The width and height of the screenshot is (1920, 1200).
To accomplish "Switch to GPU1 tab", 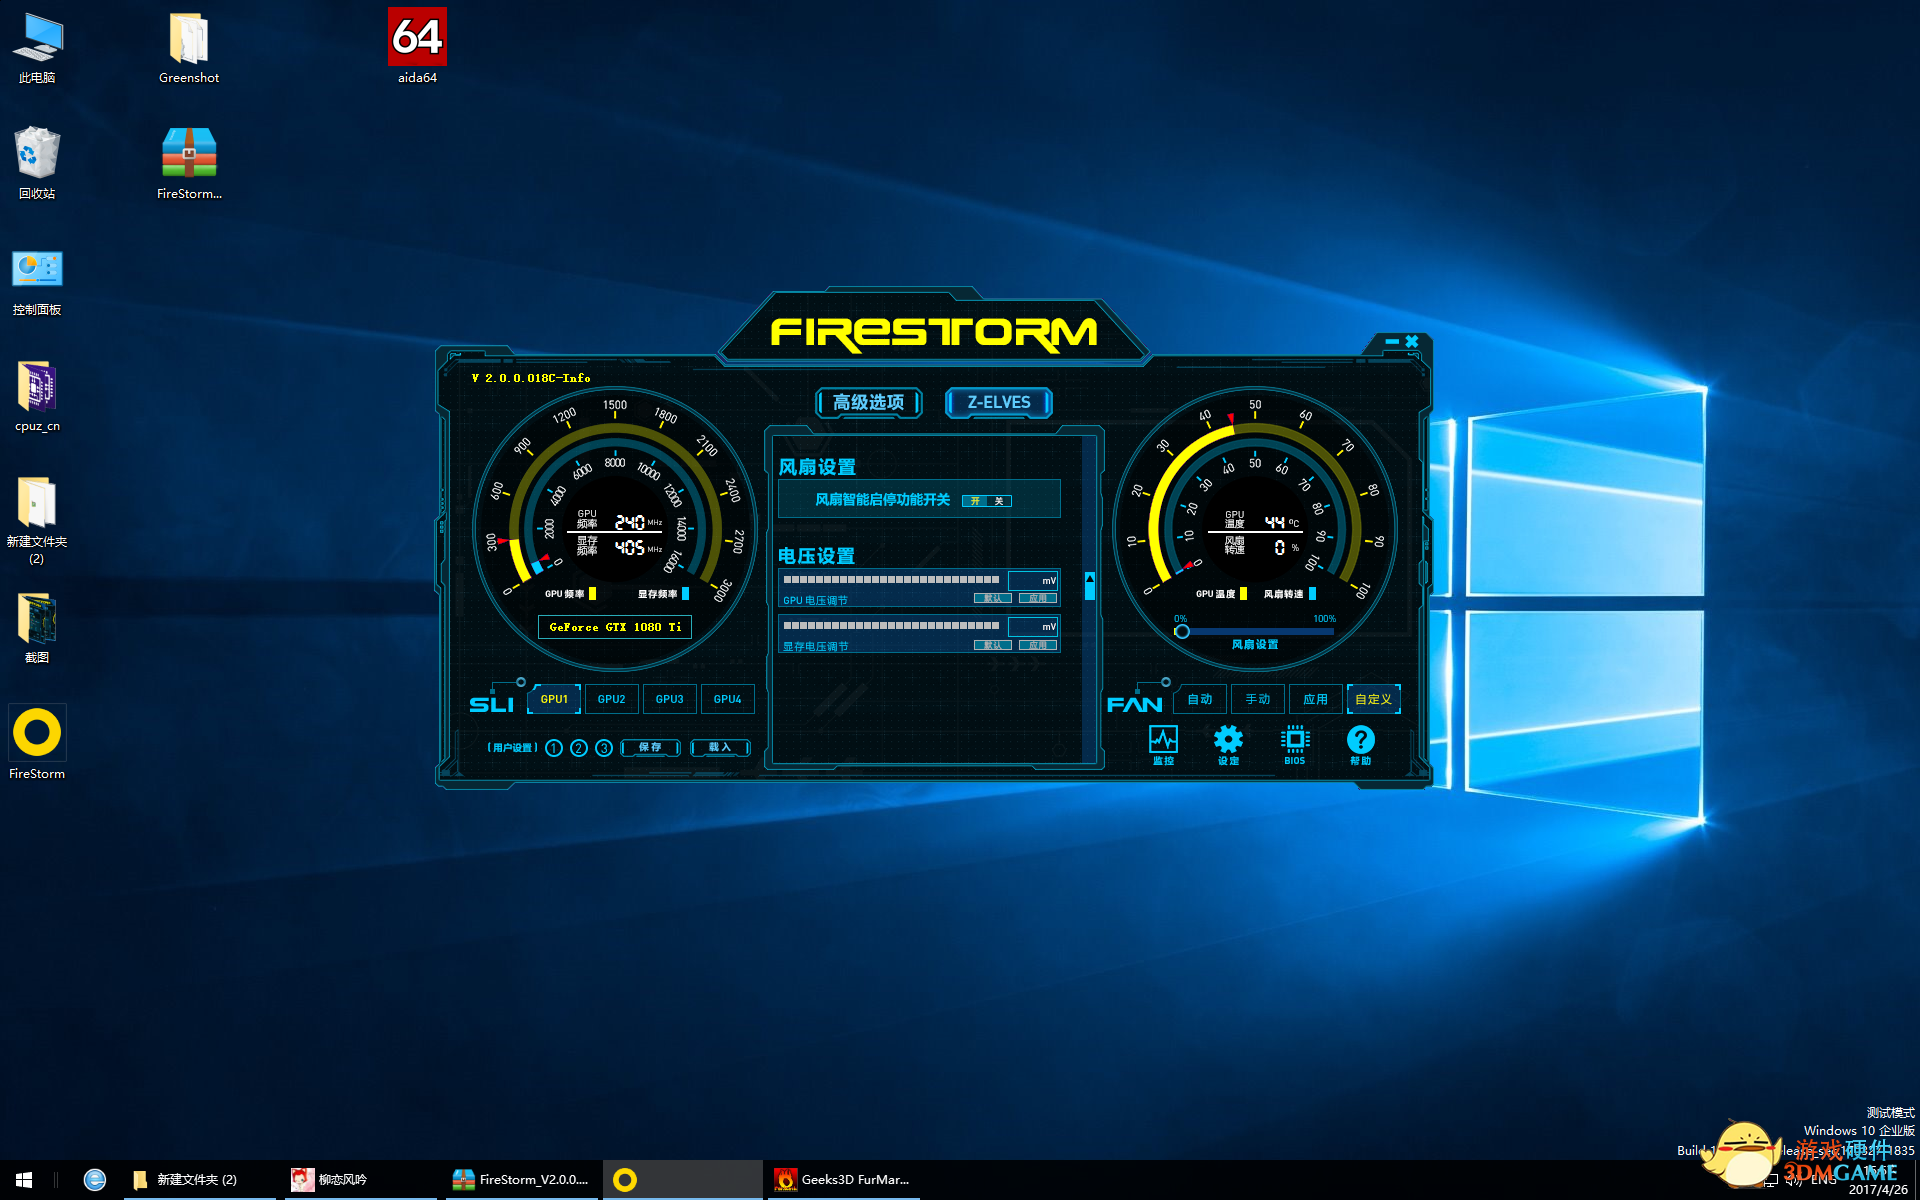I will pyautogui.click(x=554, y=699).
